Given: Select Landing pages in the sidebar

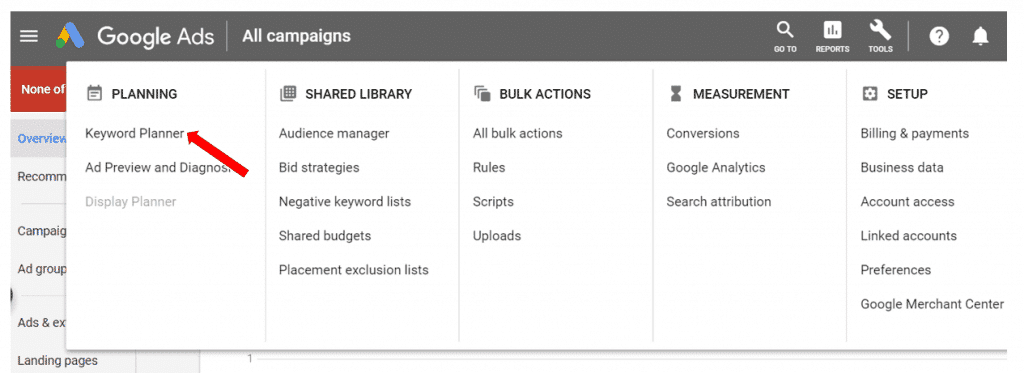Looking at the screenshot, I should (57, 360).
